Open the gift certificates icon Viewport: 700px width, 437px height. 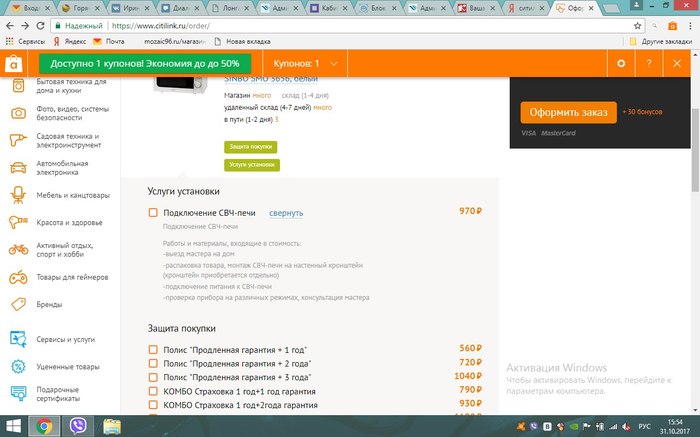[x=18, y=394]
